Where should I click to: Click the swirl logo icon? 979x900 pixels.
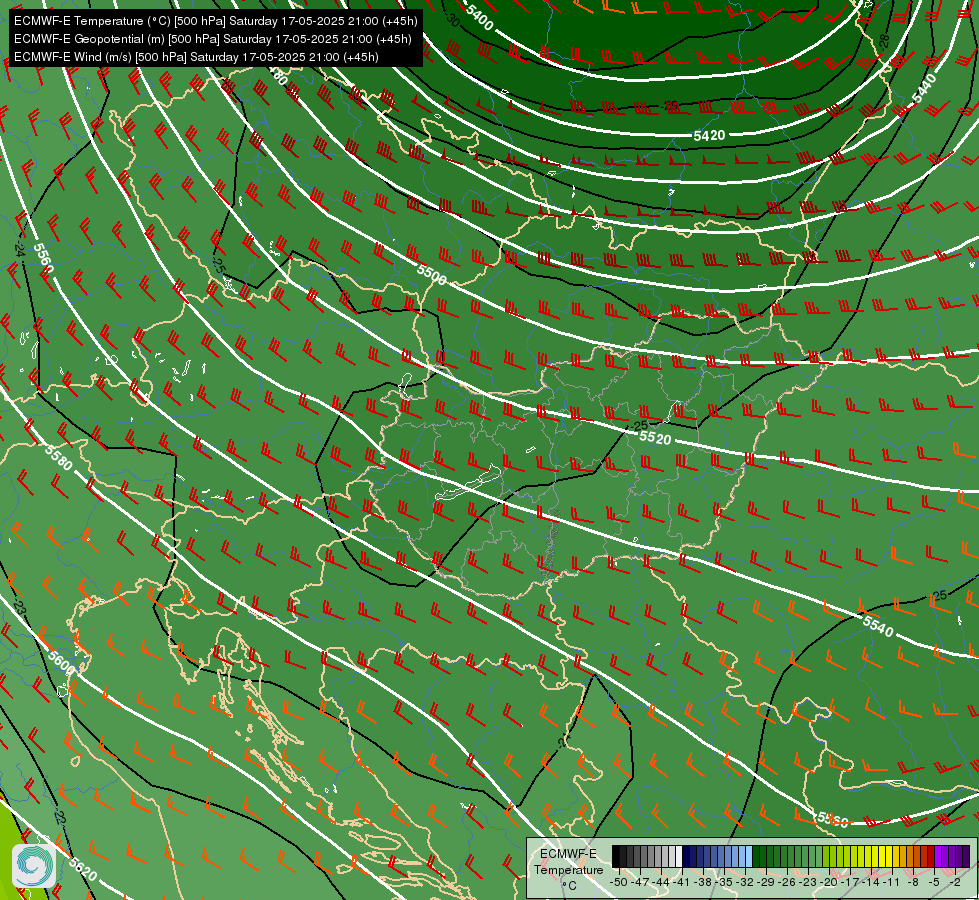click(34, 866)
